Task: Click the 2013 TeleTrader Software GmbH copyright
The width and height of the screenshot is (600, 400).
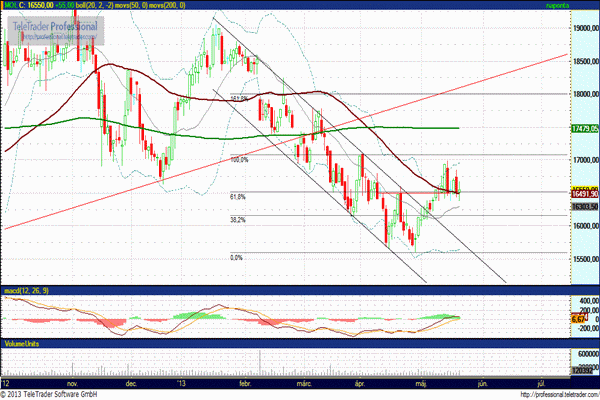Action: click(x=49, y=394)
